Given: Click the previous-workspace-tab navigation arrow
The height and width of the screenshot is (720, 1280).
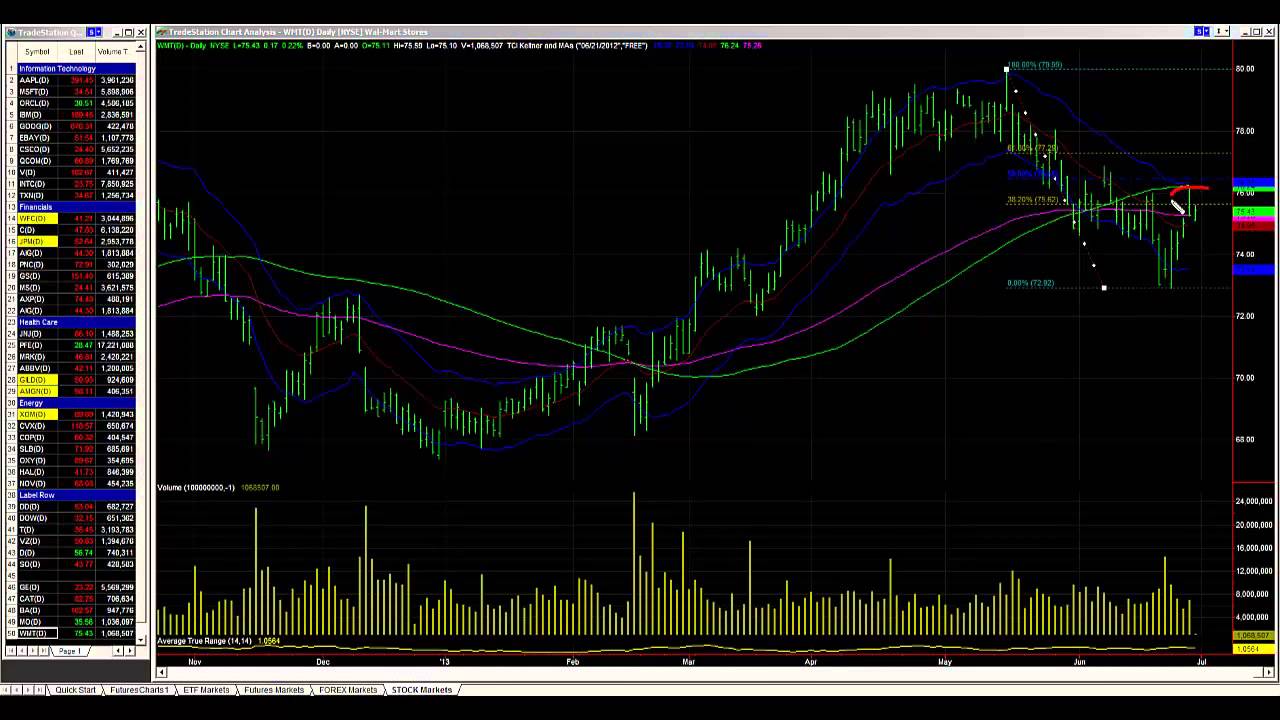Looking at the screenshot, I should point(16,690).
